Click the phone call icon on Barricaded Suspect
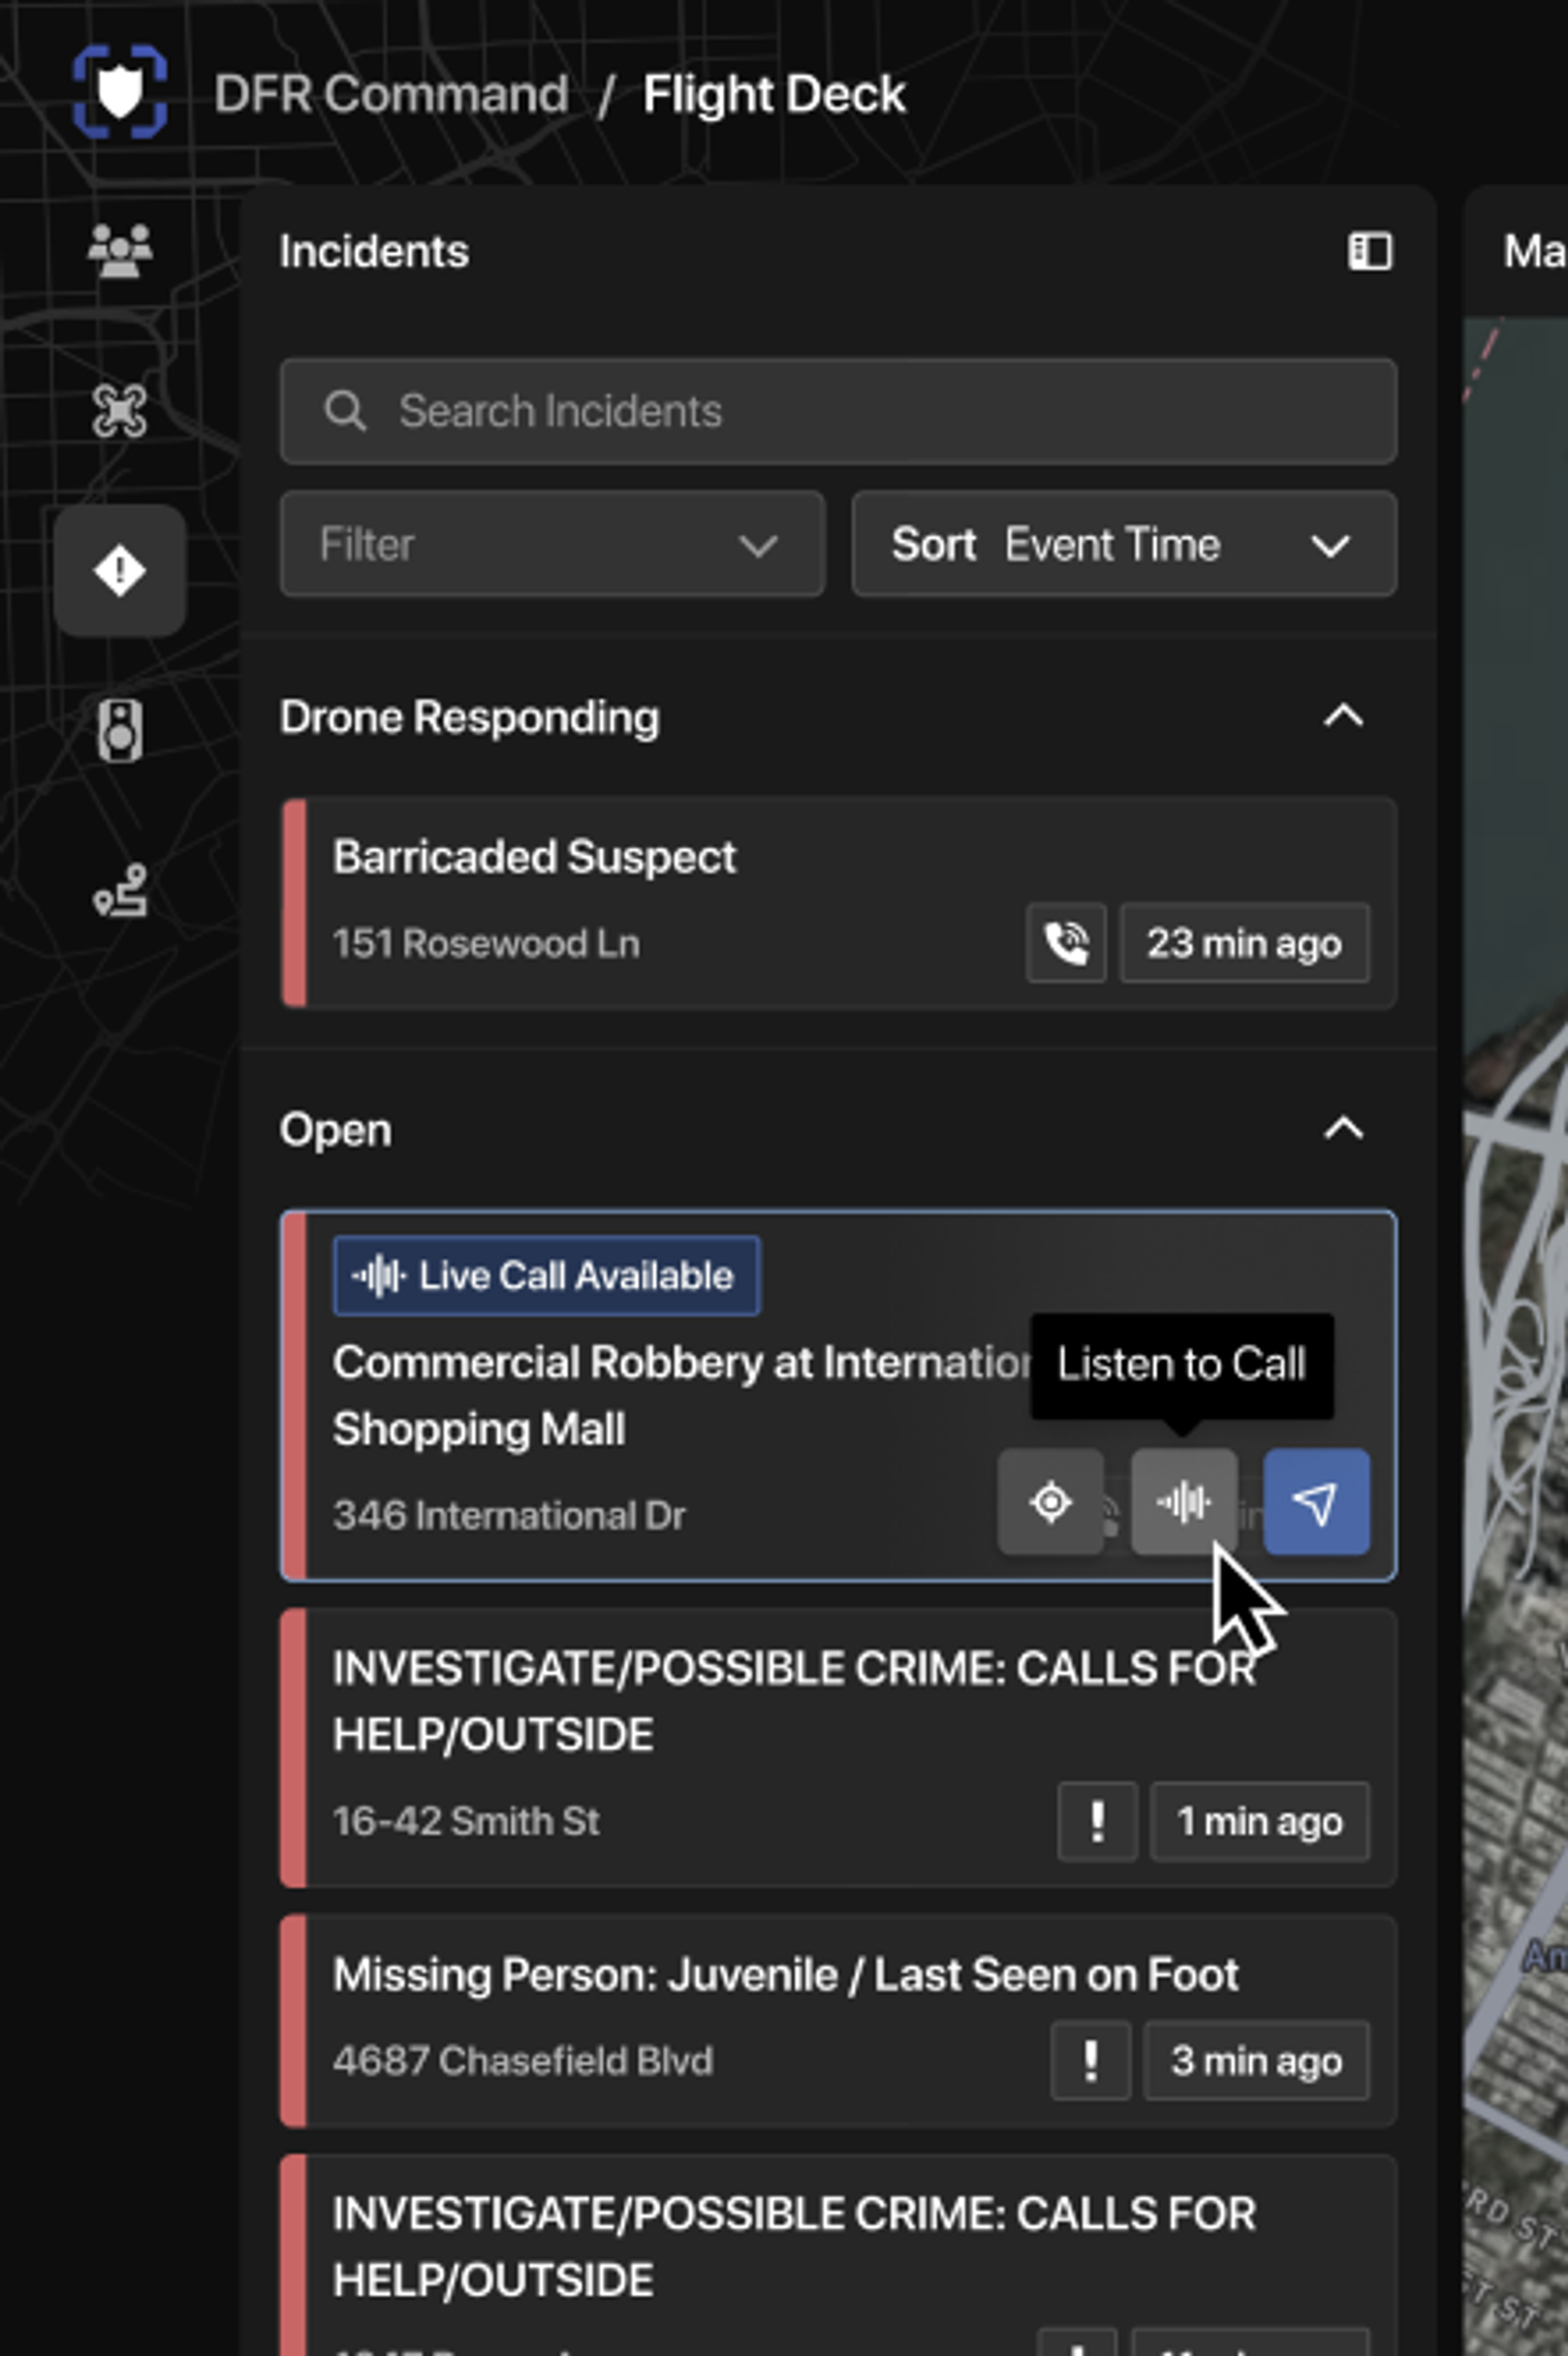 1066,943
